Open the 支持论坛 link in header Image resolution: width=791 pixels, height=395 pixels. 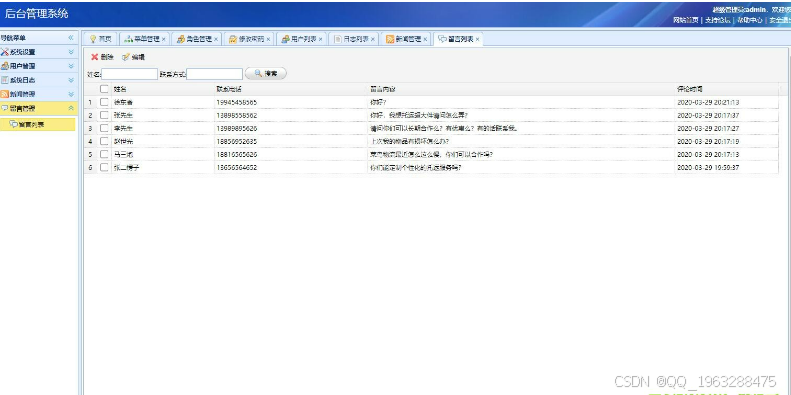coord(717,20)
